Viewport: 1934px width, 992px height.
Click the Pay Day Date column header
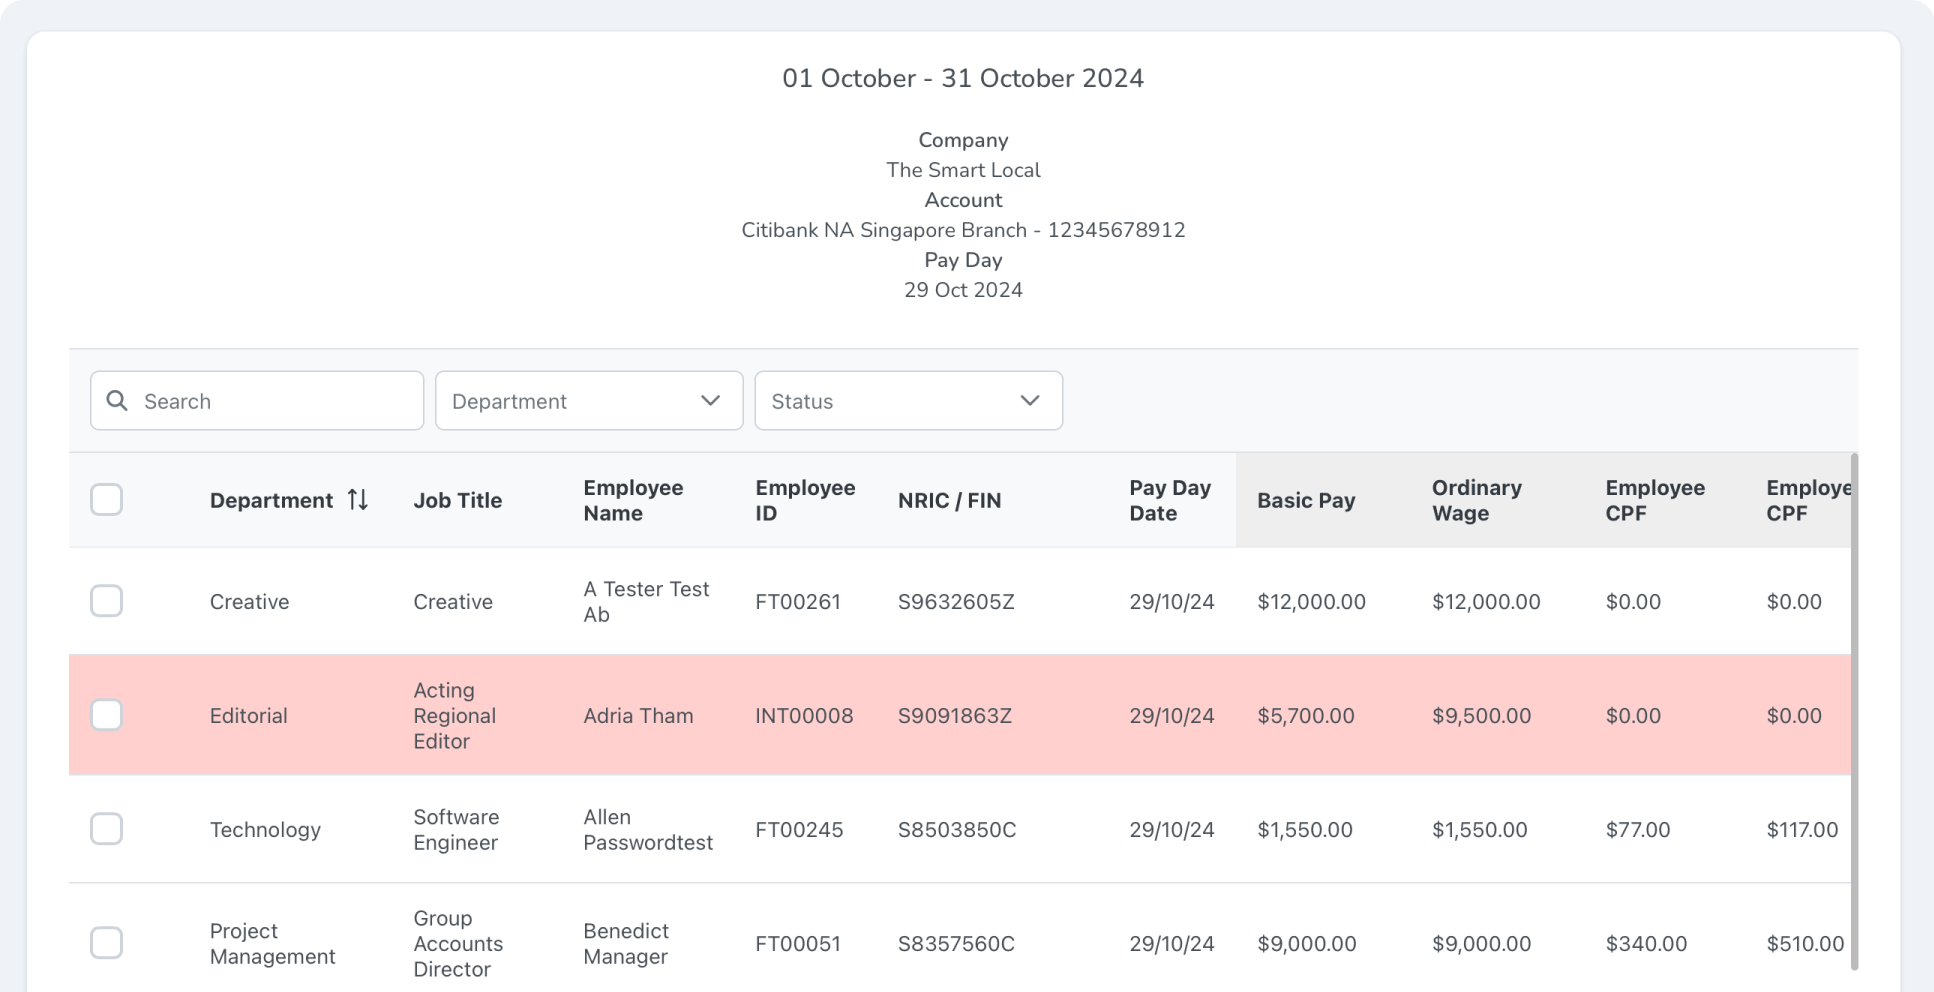[1170, 500]
